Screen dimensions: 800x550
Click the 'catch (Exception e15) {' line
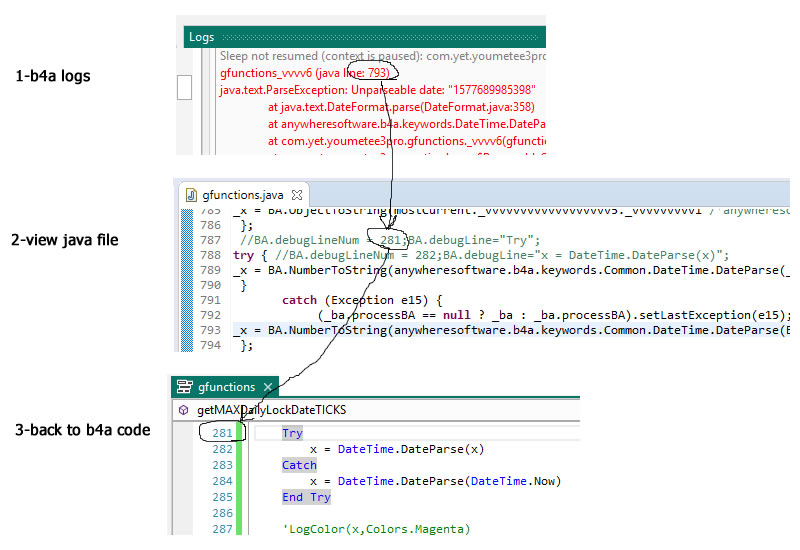coord(362,300)
